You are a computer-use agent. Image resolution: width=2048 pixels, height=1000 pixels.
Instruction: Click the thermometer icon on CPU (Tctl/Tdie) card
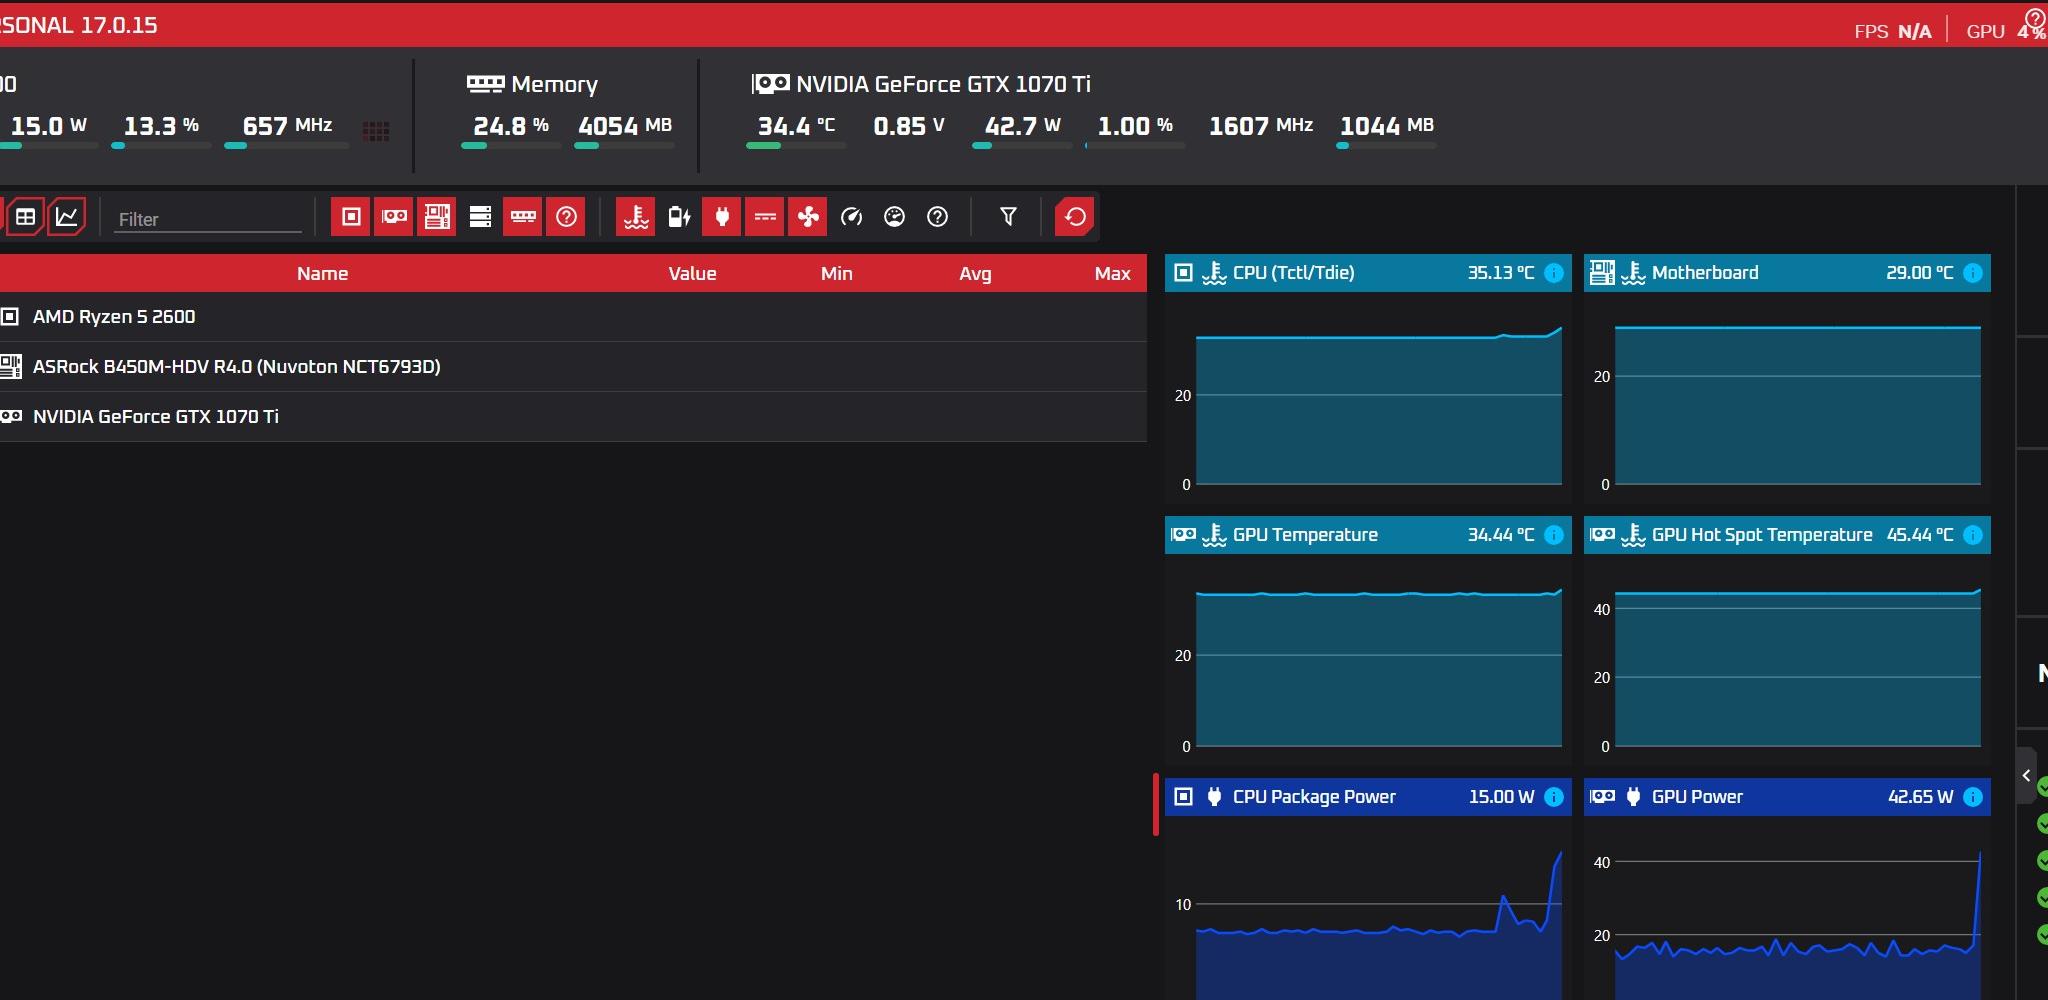pyautogui.click(x=1214, y=273)
